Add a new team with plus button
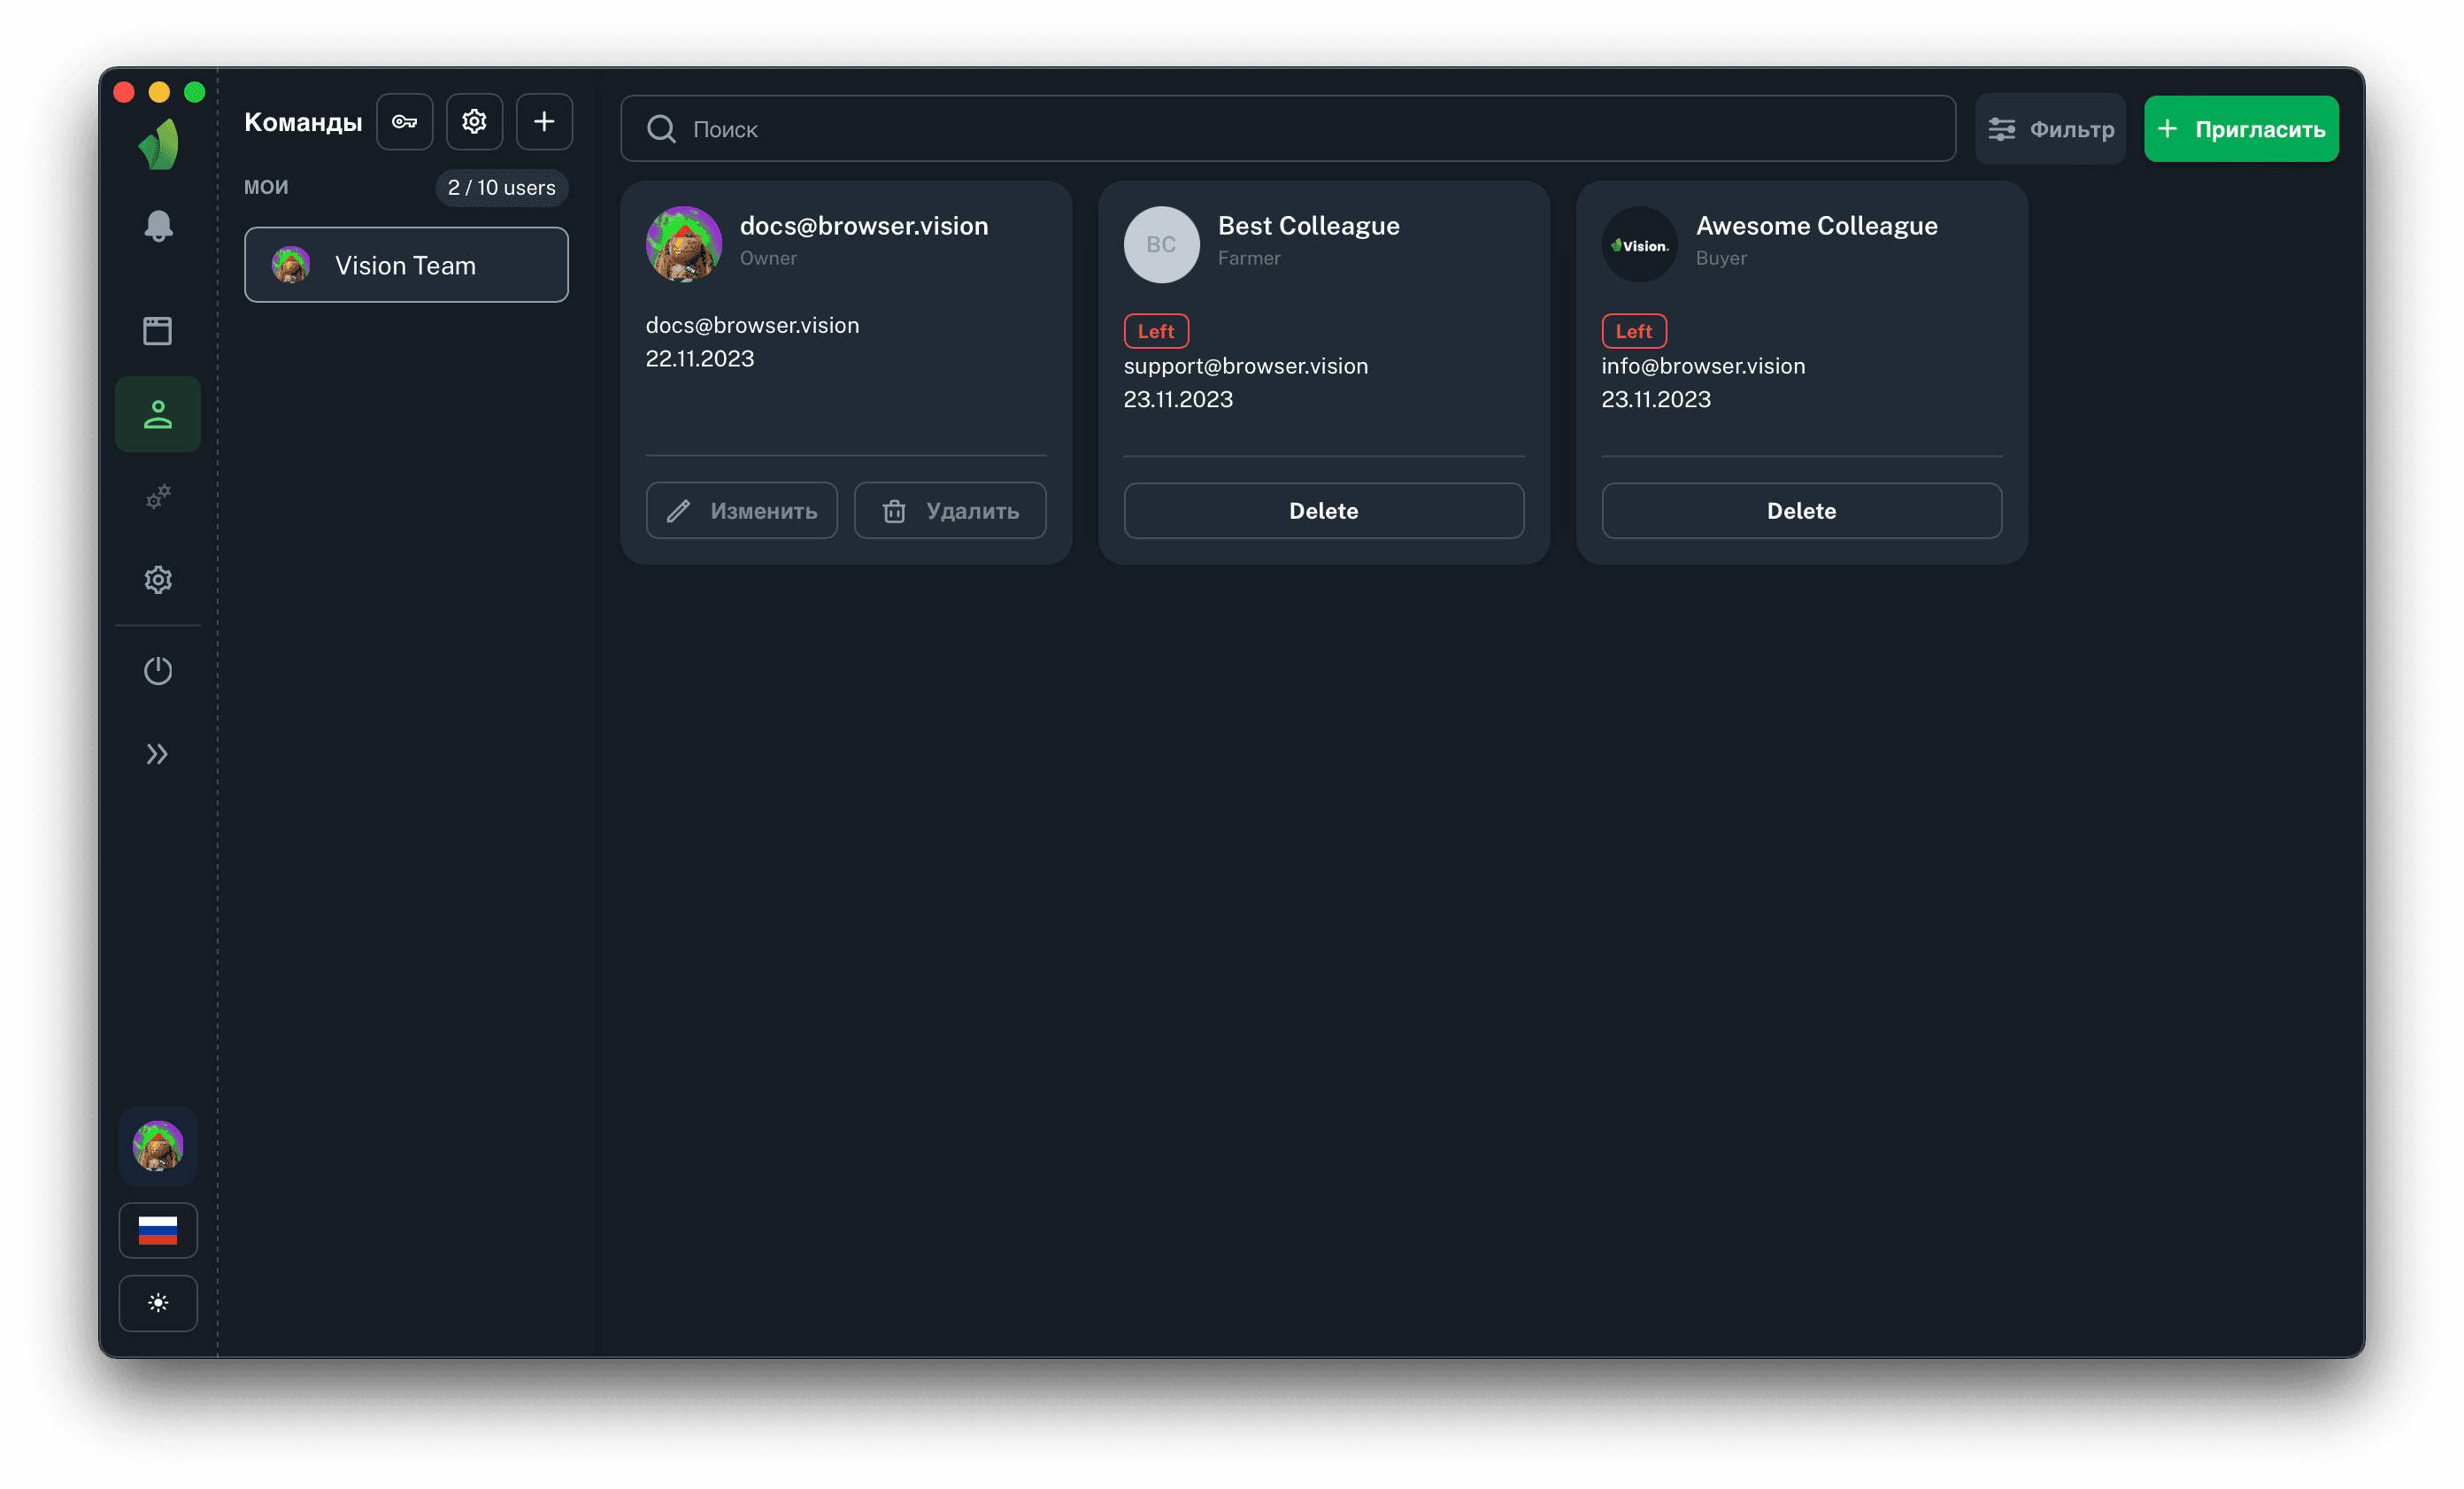 (x=544, y=122)
